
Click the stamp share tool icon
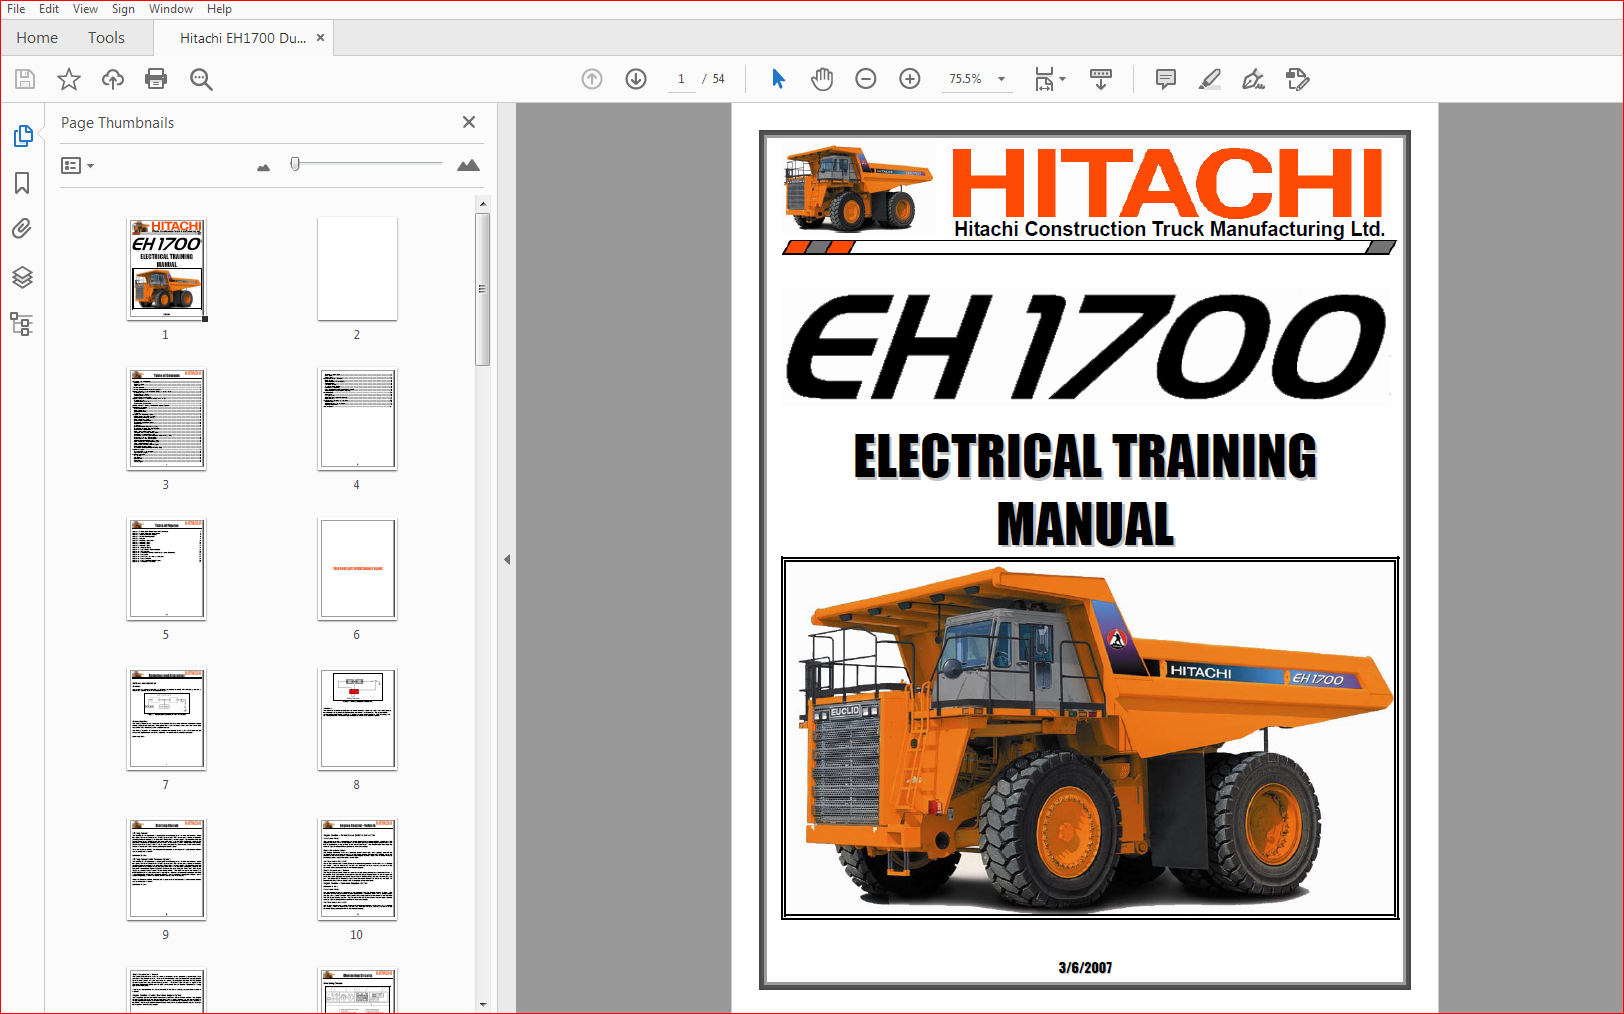[1297, 79]
